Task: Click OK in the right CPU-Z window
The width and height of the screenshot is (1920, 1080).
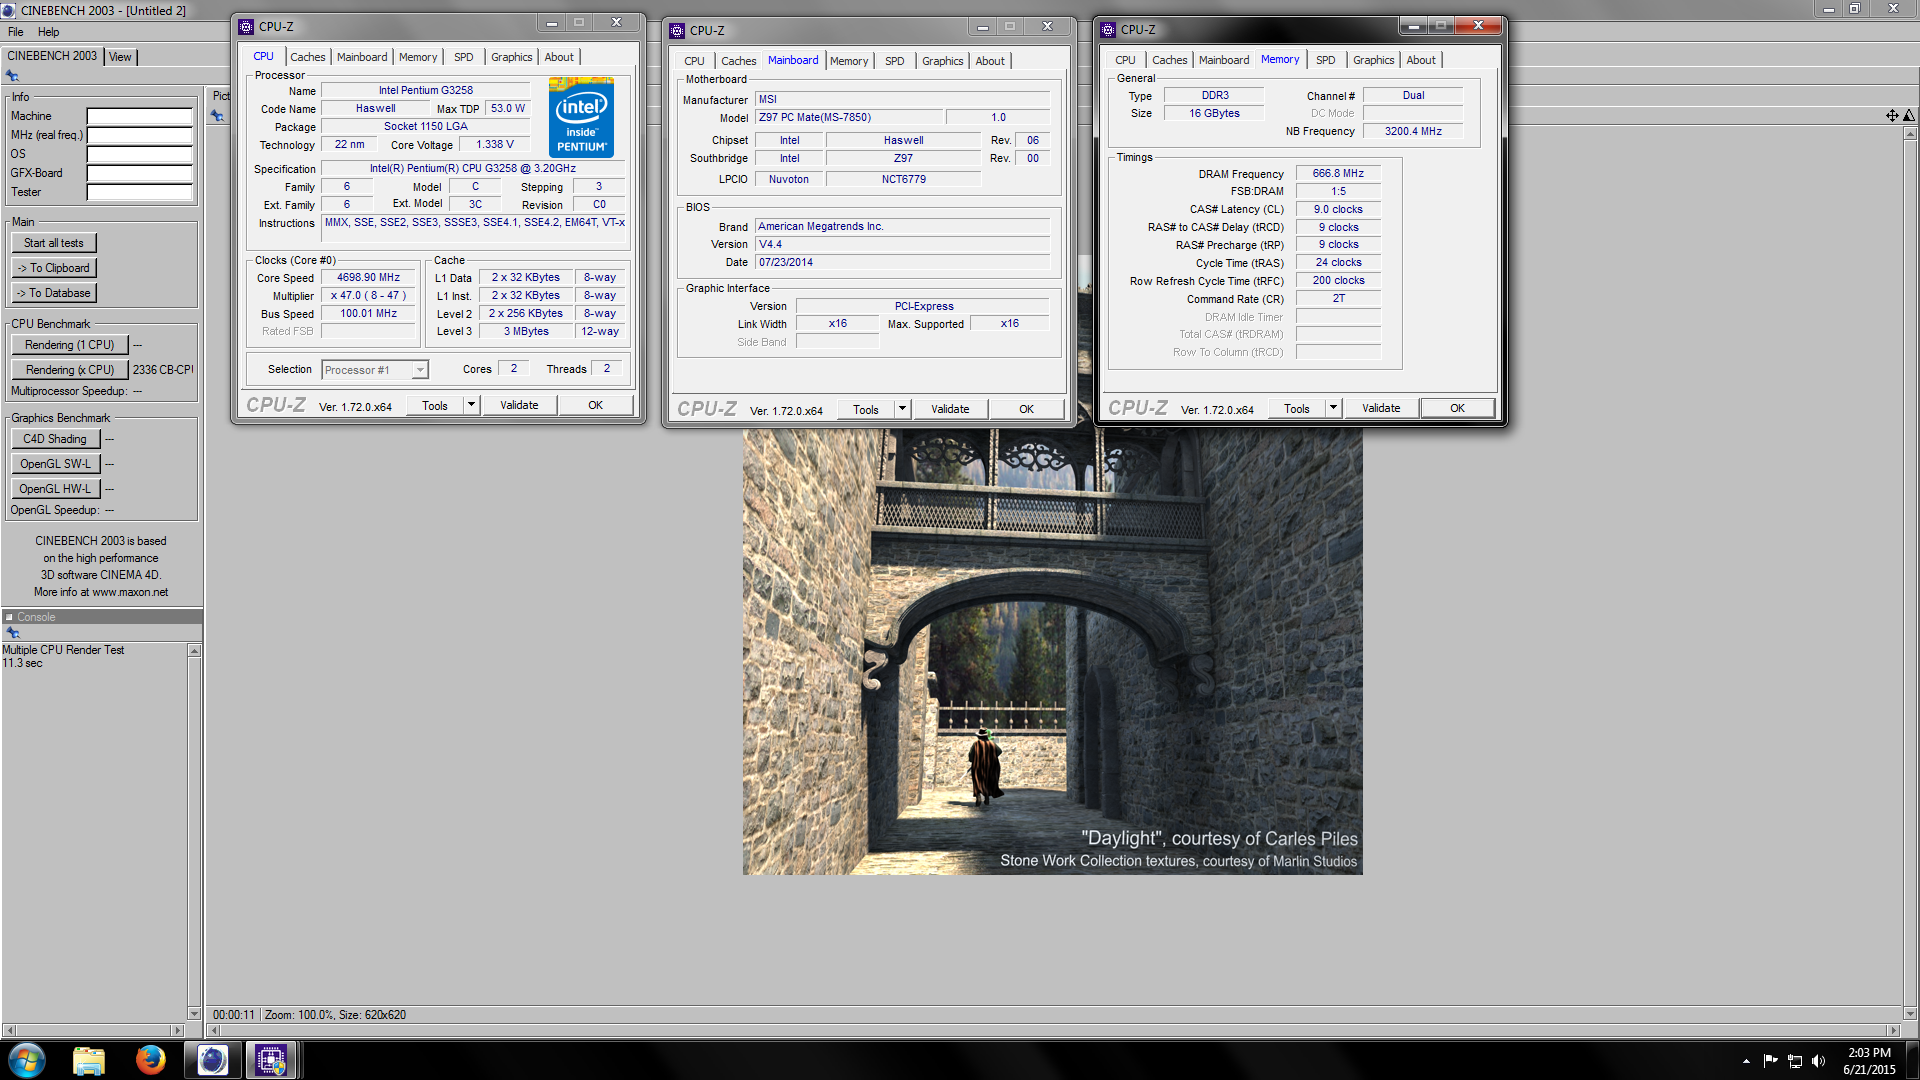Action: [1457, 408]
